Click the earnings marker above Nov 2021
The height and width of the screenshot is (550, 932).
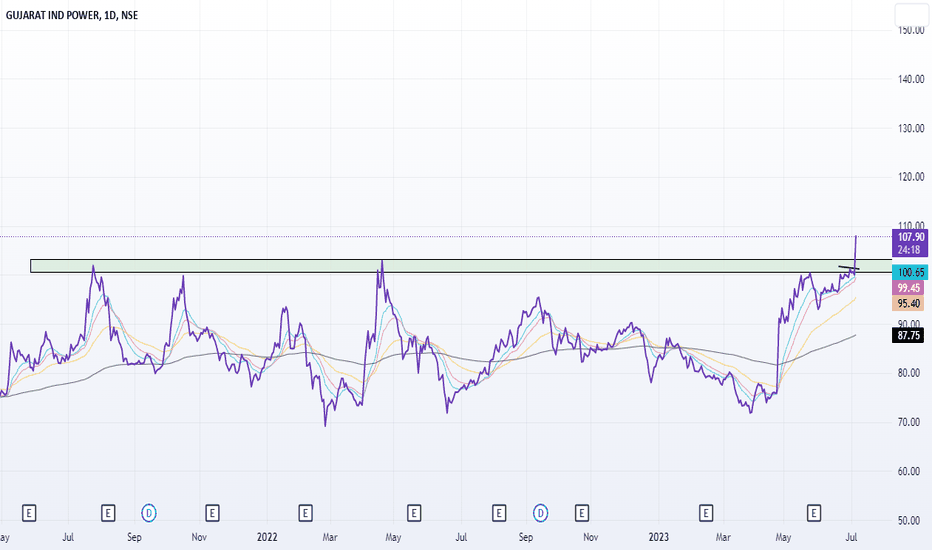click(212, 513)
